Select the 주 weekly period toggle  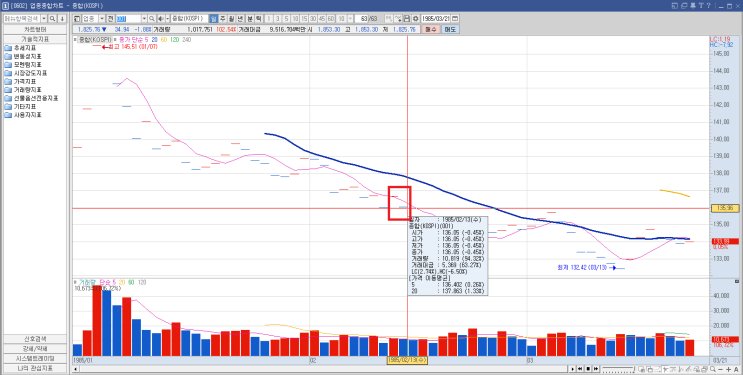pyautogui.click(x=222, y=19)
